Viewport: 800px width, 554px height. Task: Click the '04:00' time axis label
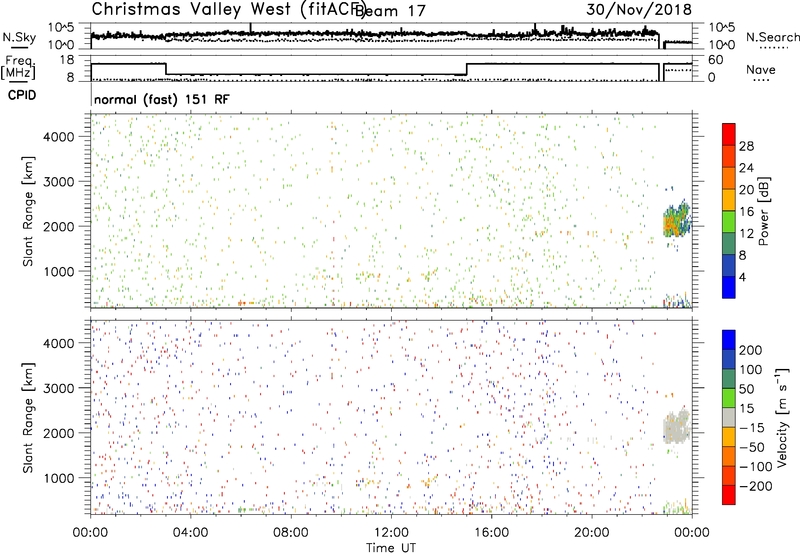click(x=190, y=533)
